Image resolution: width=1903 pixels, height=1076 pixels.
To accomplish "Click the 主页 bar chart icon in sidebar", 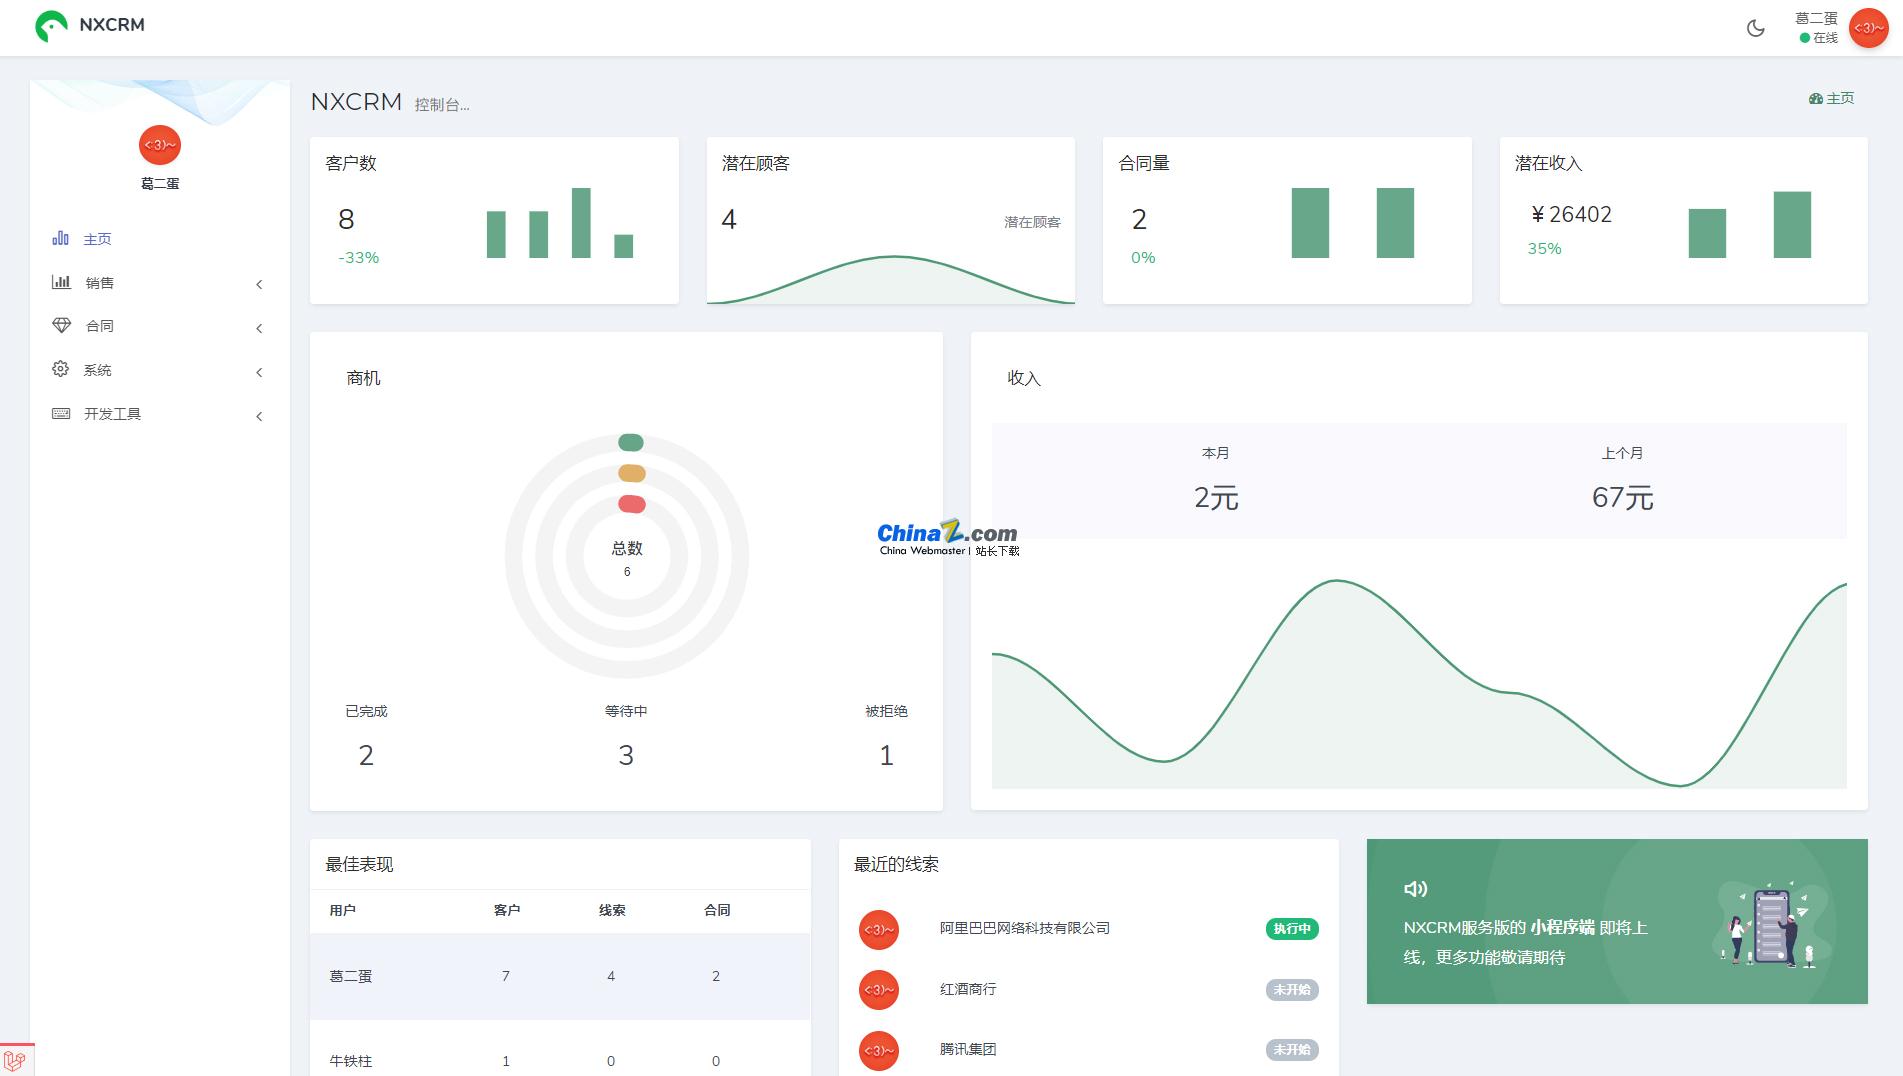I will (61, 238).
